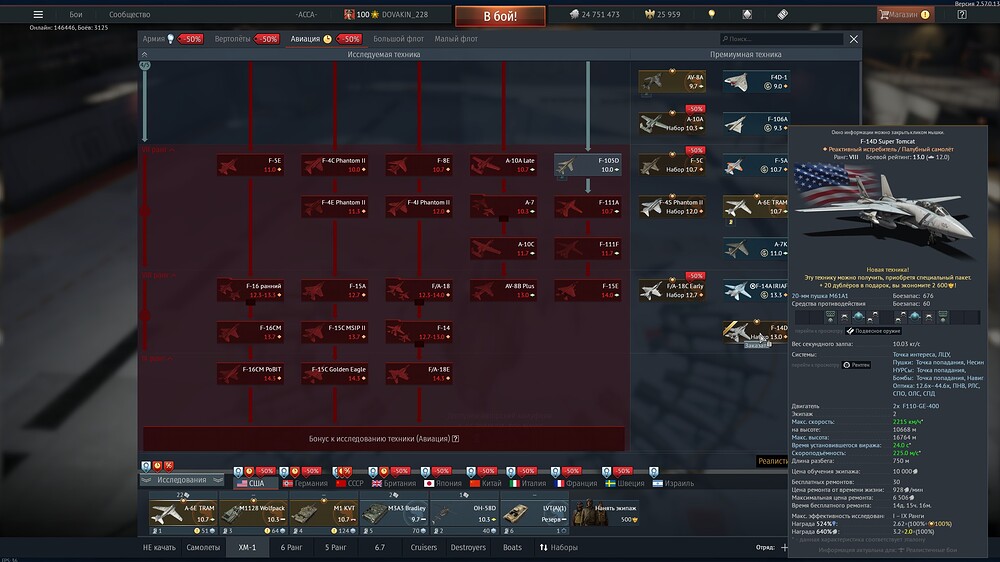1000x562 pixels.
Task: Click the Silver Lions balance 24 751 473
Action: click(x=595, y=14)
